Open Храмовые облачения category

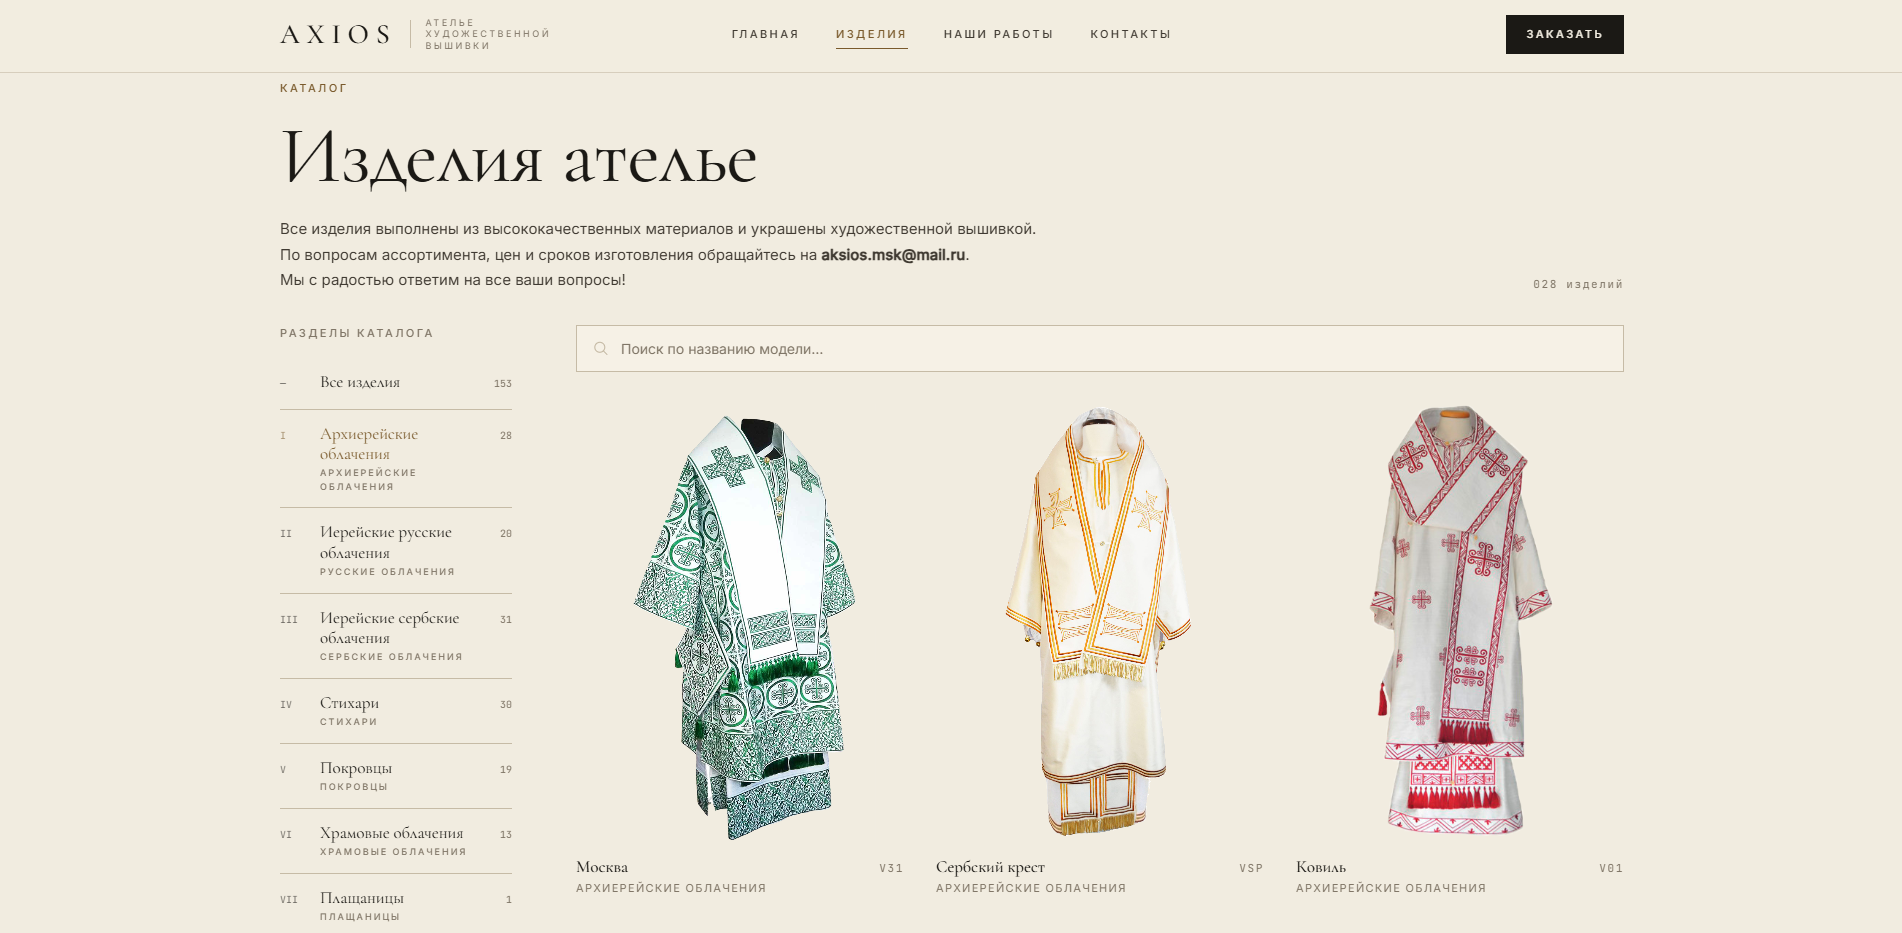click(396, 841)
